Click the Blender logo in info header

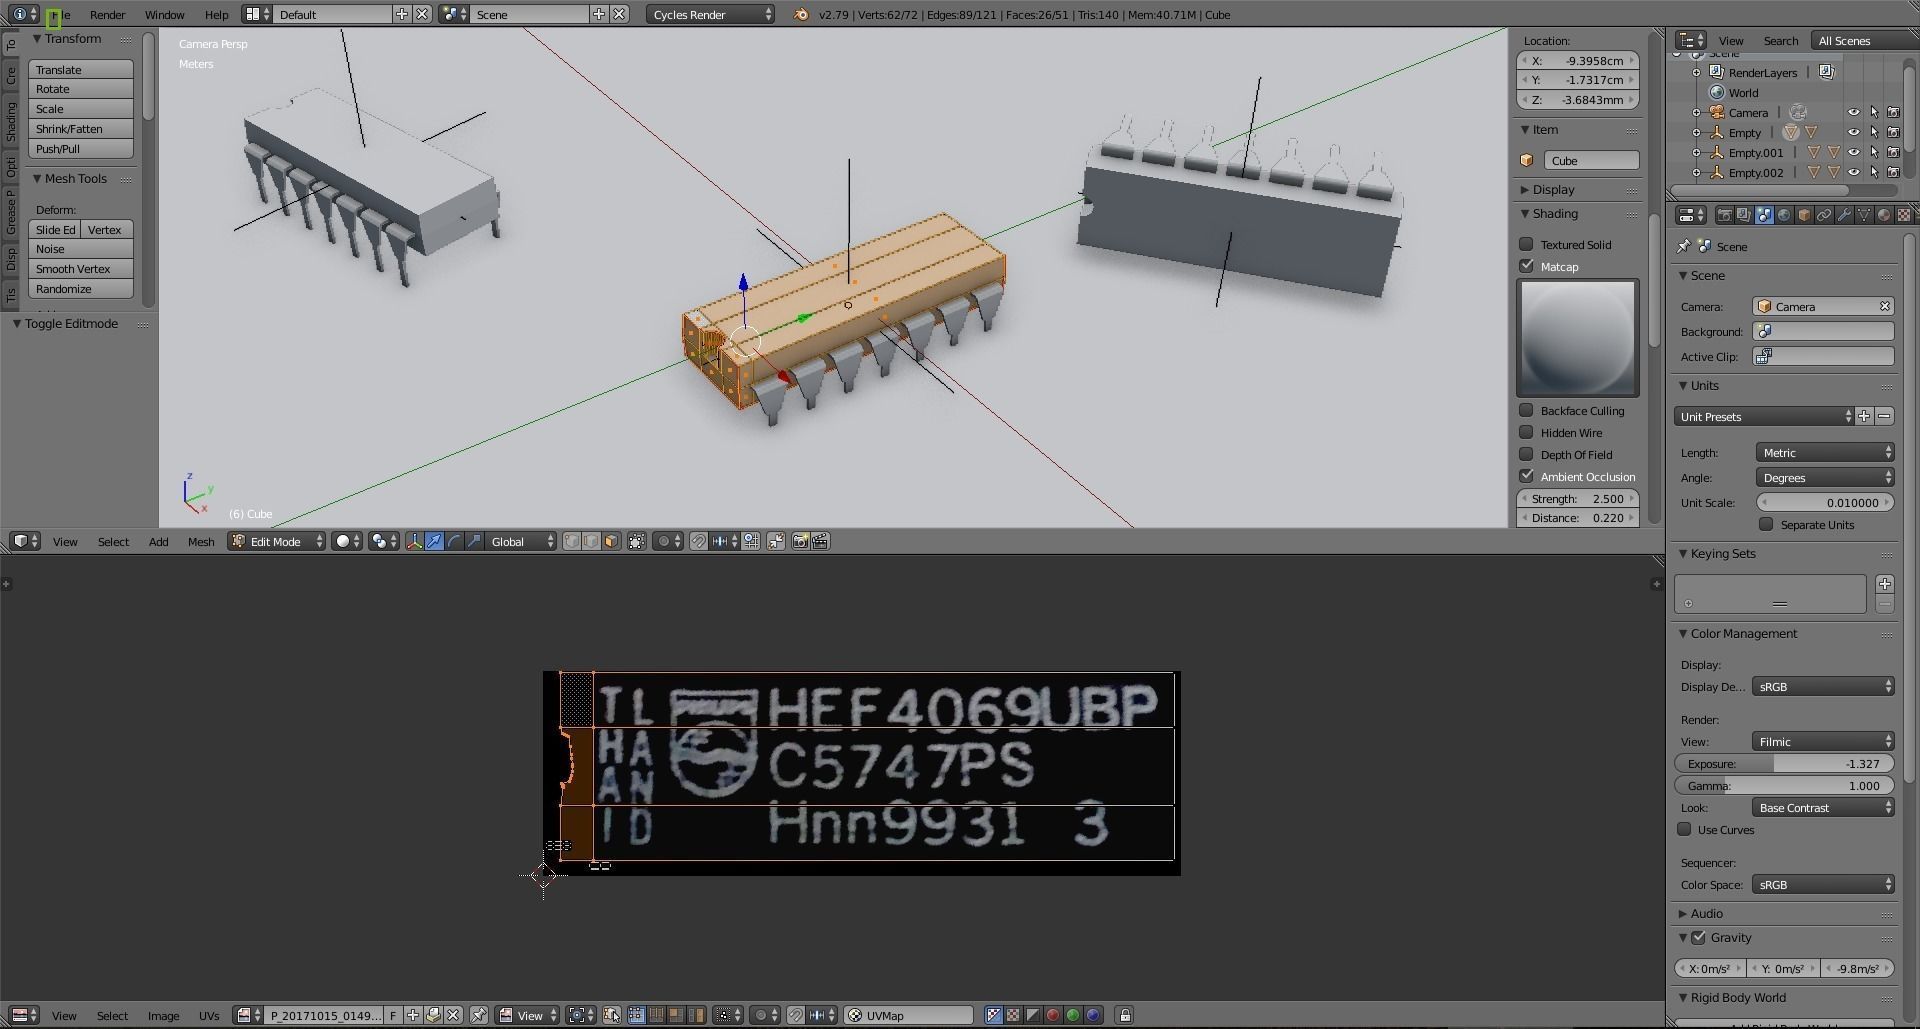click(x=800, y=14)
